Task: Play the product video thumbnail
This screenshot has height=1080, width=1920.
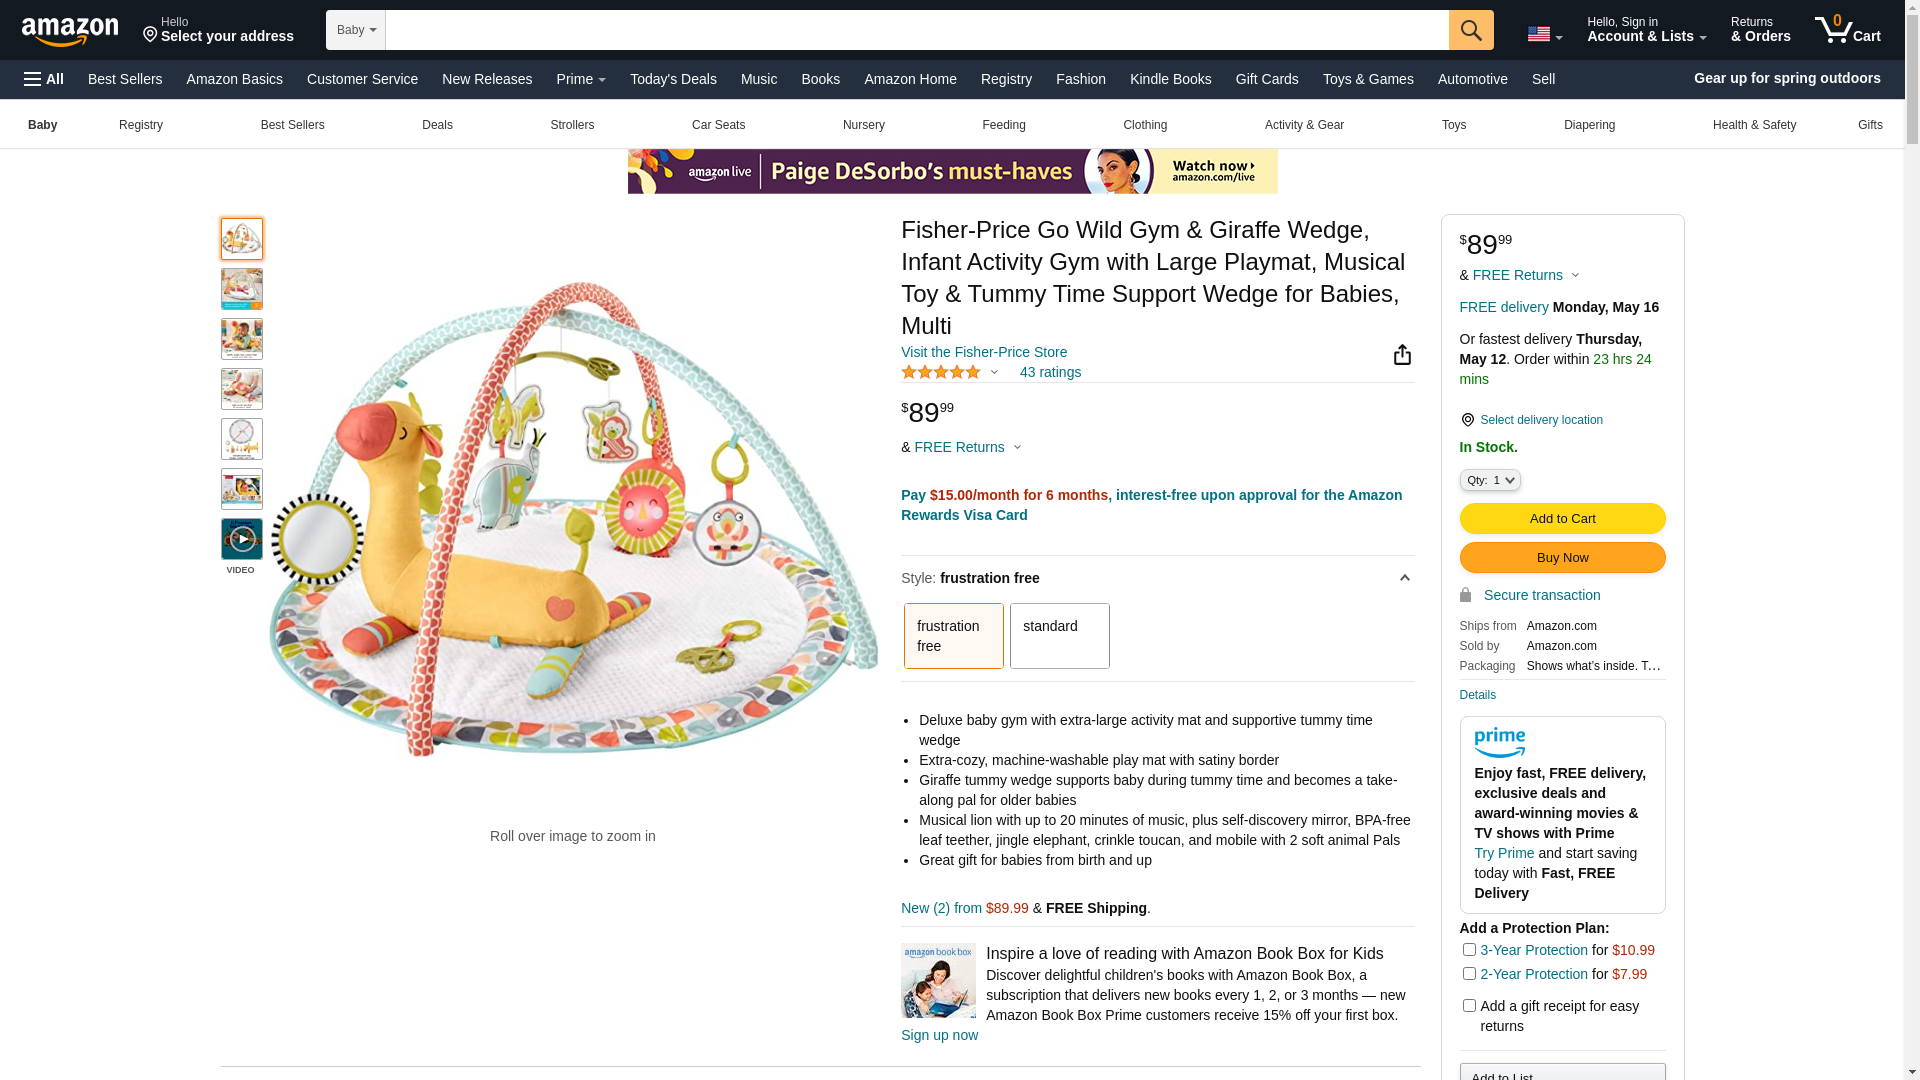Action: pyautogui.click(x=242, y=539)
